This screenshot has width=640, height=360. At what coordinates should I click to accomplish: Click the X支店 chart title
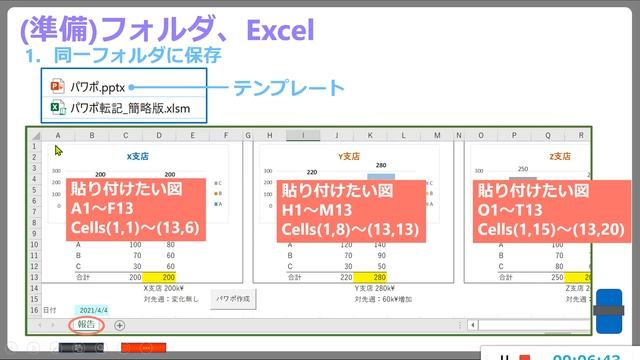(138, 156)
